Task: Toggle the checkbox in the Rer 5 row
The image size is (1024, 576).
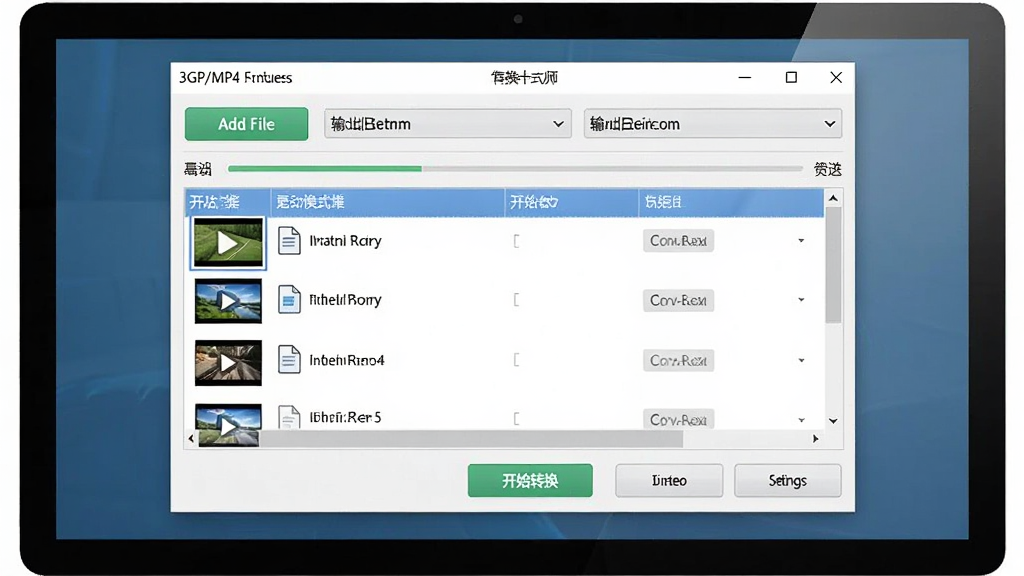Action: 517,419
